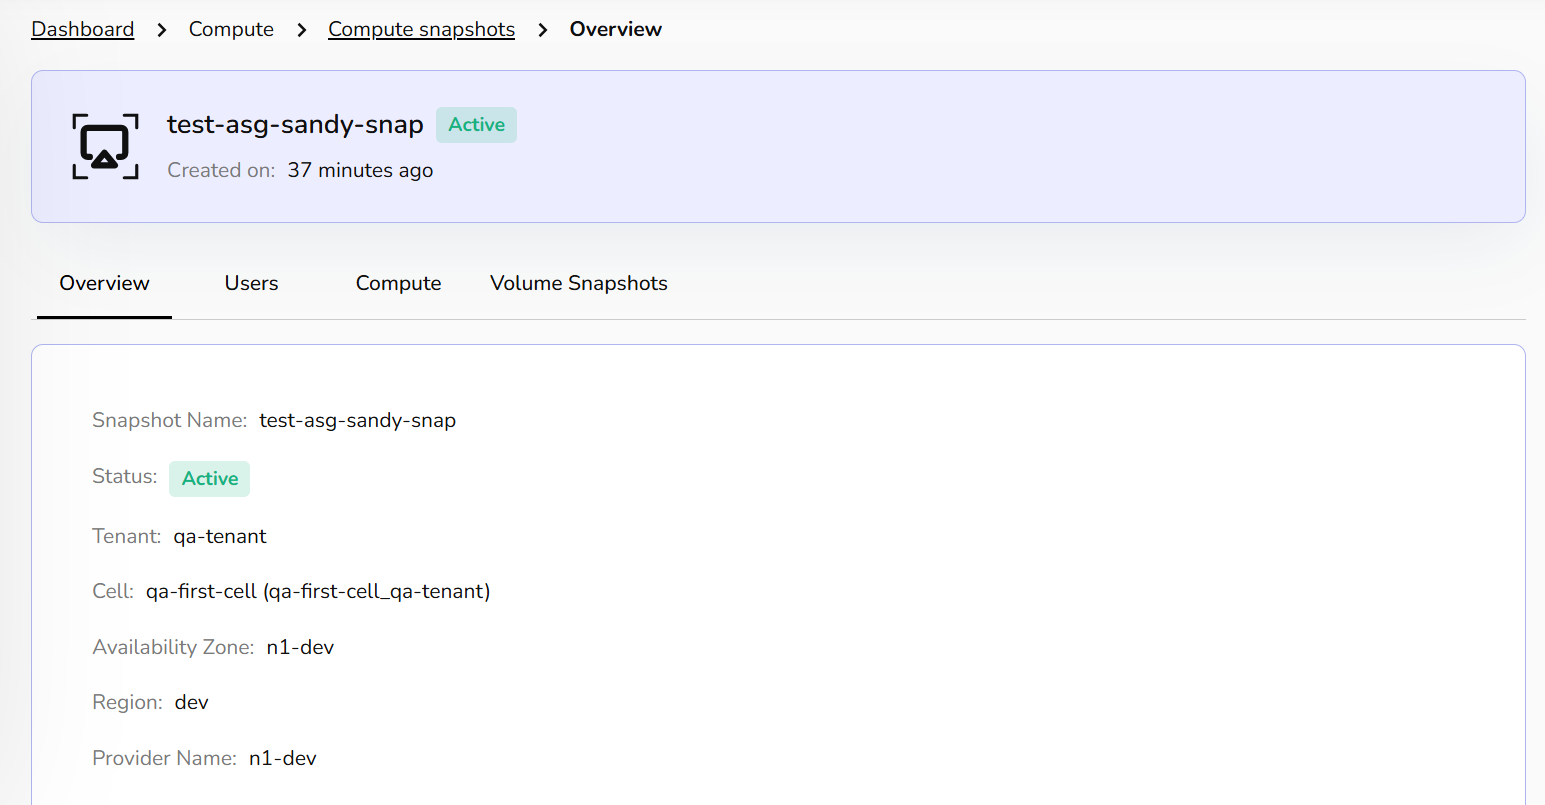Viewport: 1545px width, 805px height.
Task: Open the Compute snapshots breadcrumb link
Action: (x=421, y=29)
